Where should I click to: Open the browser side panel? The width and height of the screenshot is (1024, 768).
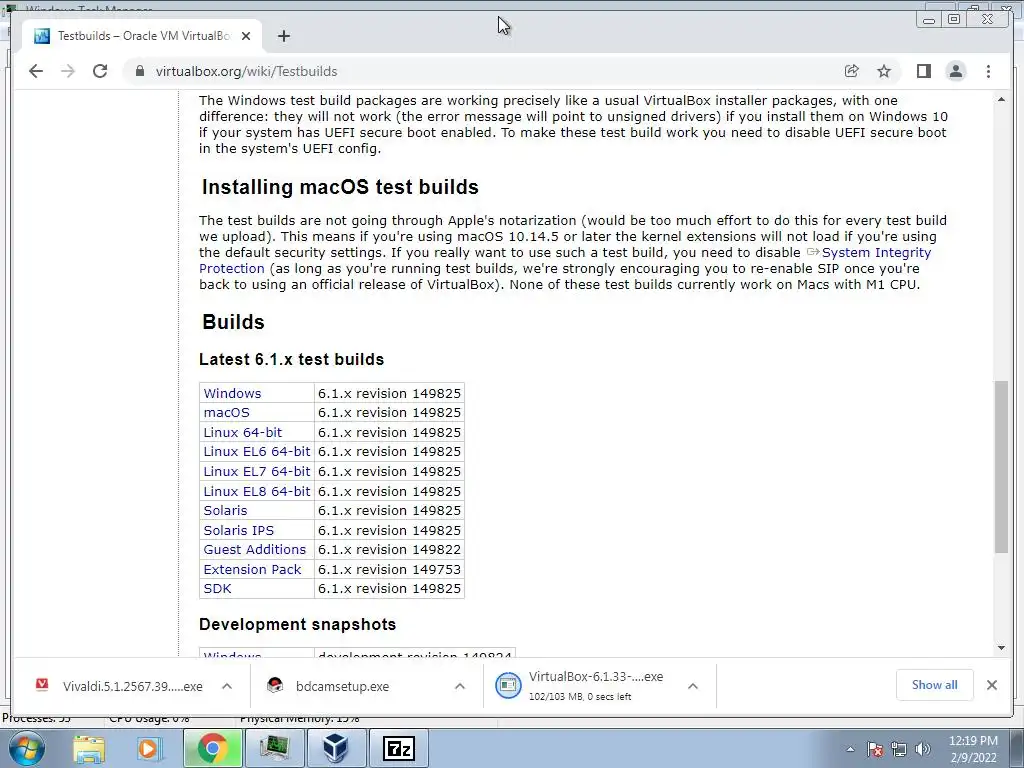(x=923, y=71)
